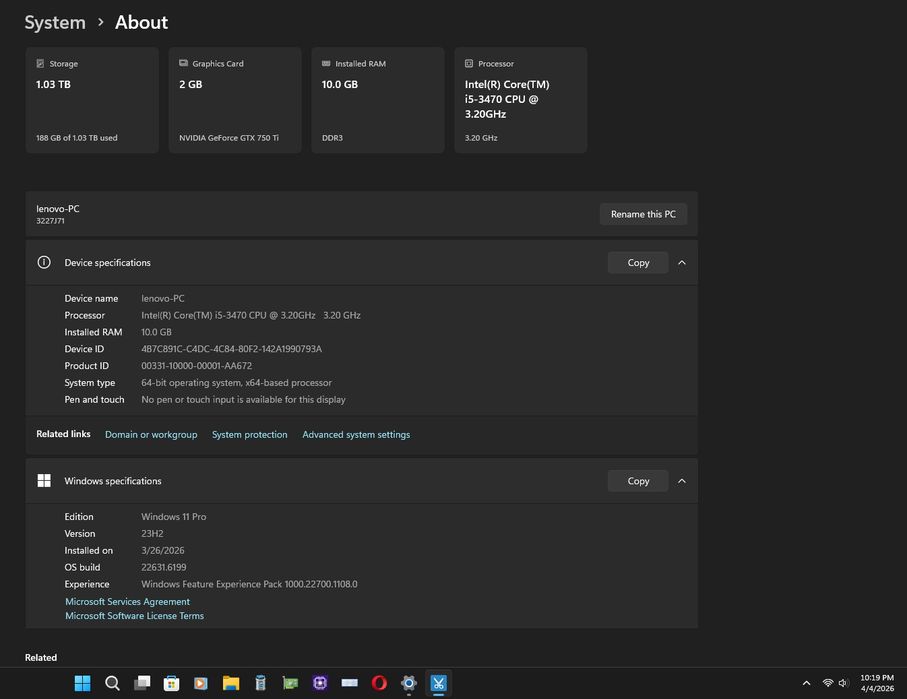
Task: Open Advanced system settings link
Action: tap(356, 435)
